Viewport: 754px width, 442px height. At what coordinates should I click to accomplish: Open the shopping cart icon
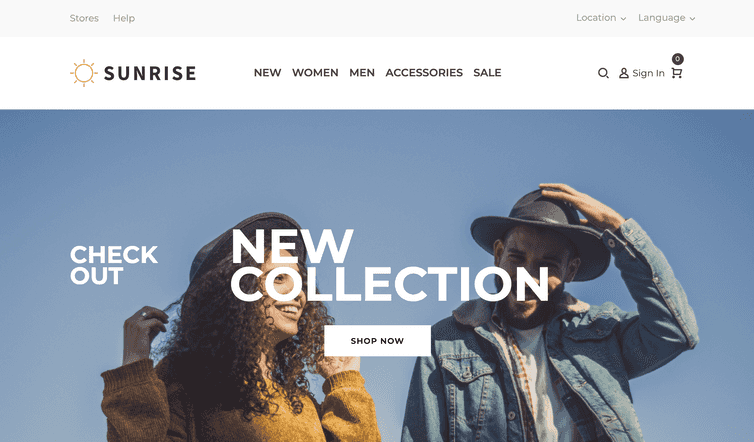[x=677, y=73]
